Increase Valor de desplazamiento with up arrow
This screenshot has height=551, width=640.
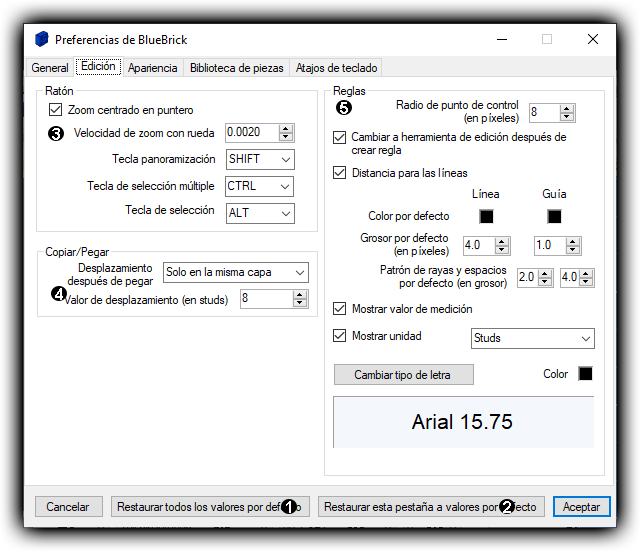coord(300,295)
